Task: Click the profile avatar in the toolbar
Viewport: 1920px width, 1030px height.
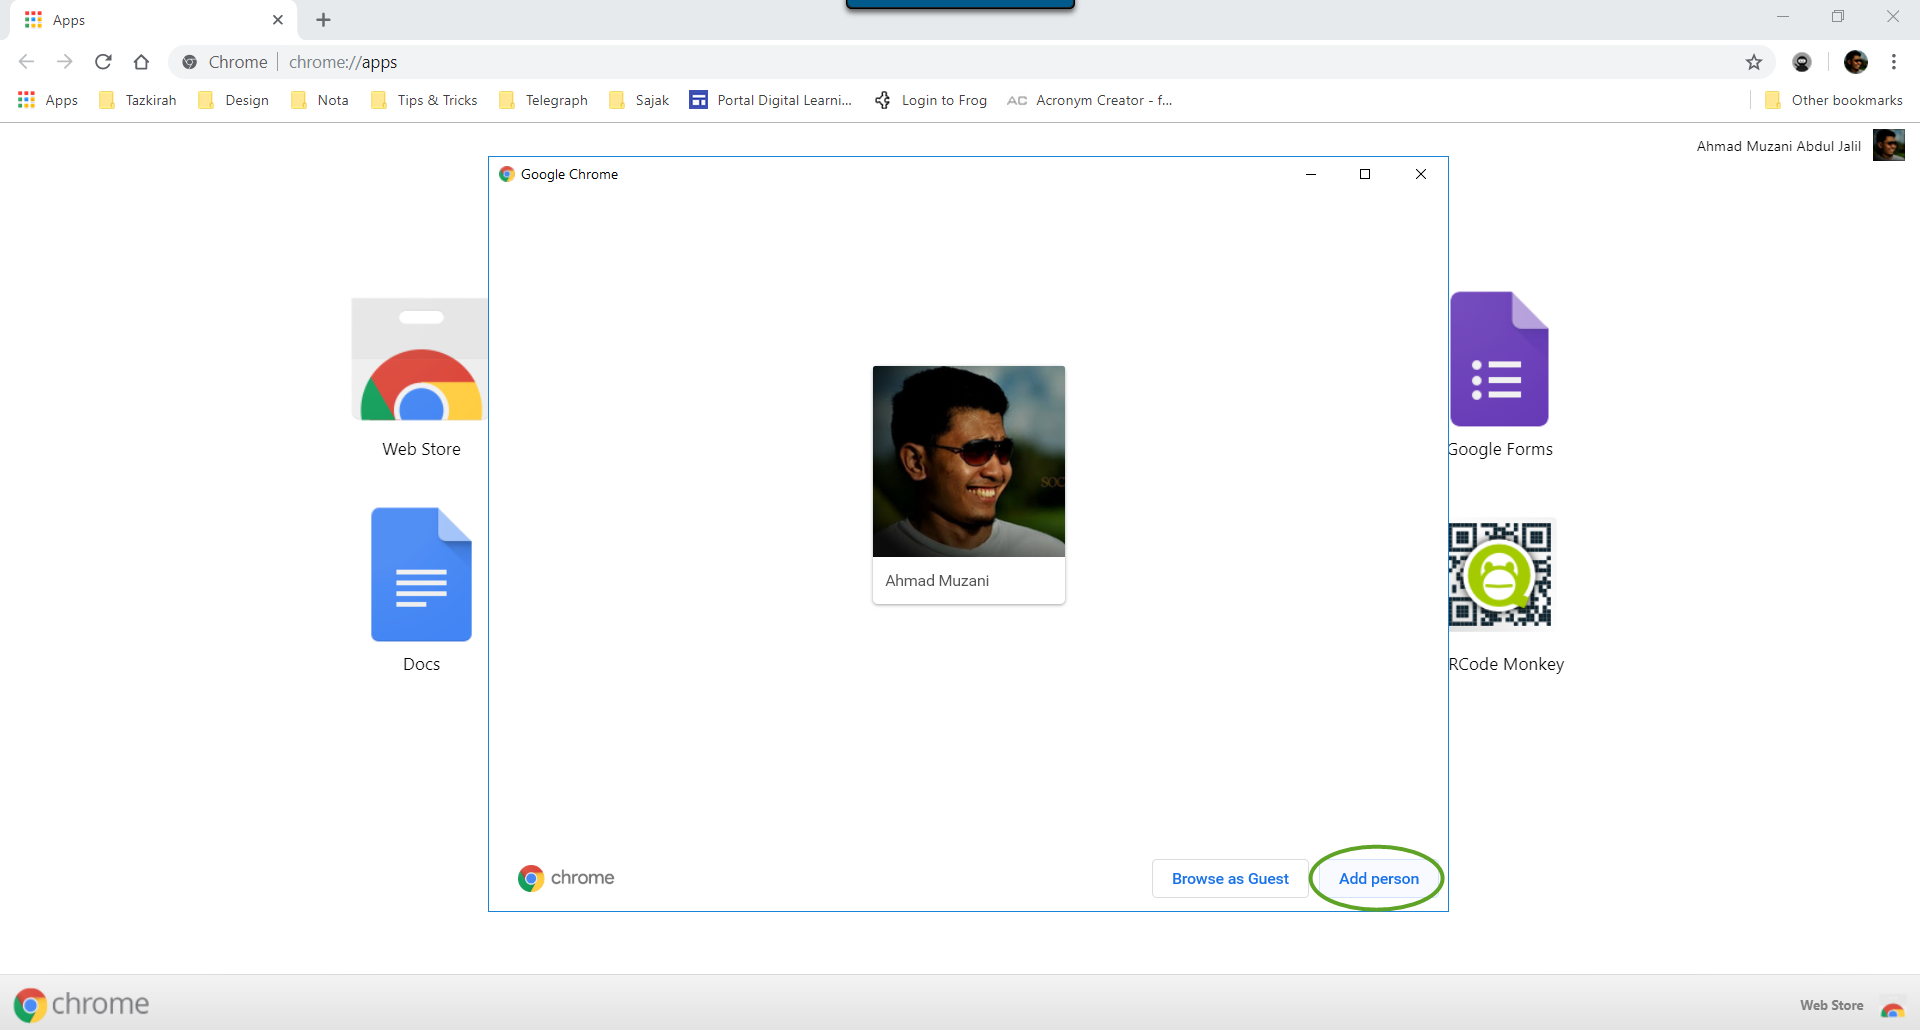Action: (x=1855, y=62)
